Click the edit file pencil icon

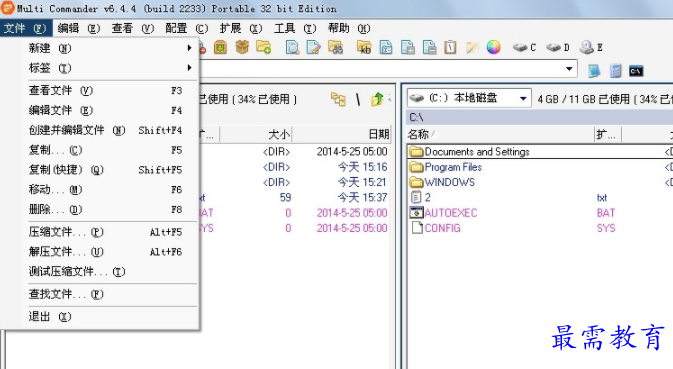tap(314, 47)
